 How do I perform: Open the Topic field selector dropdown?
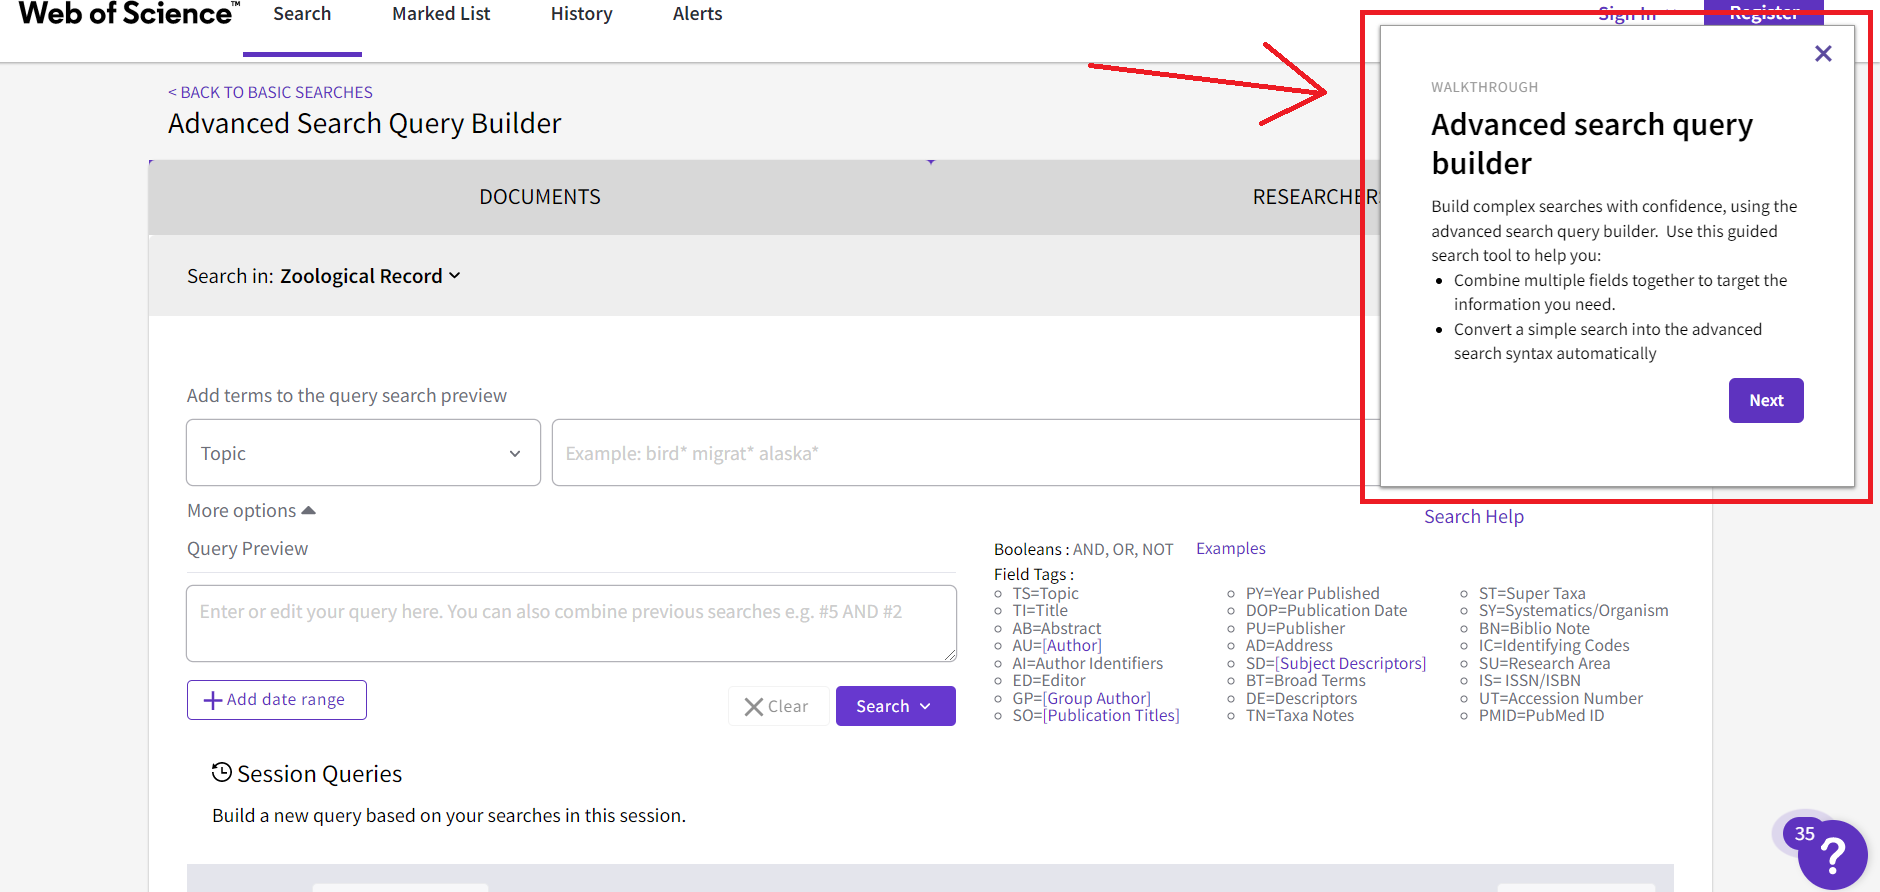363,453
